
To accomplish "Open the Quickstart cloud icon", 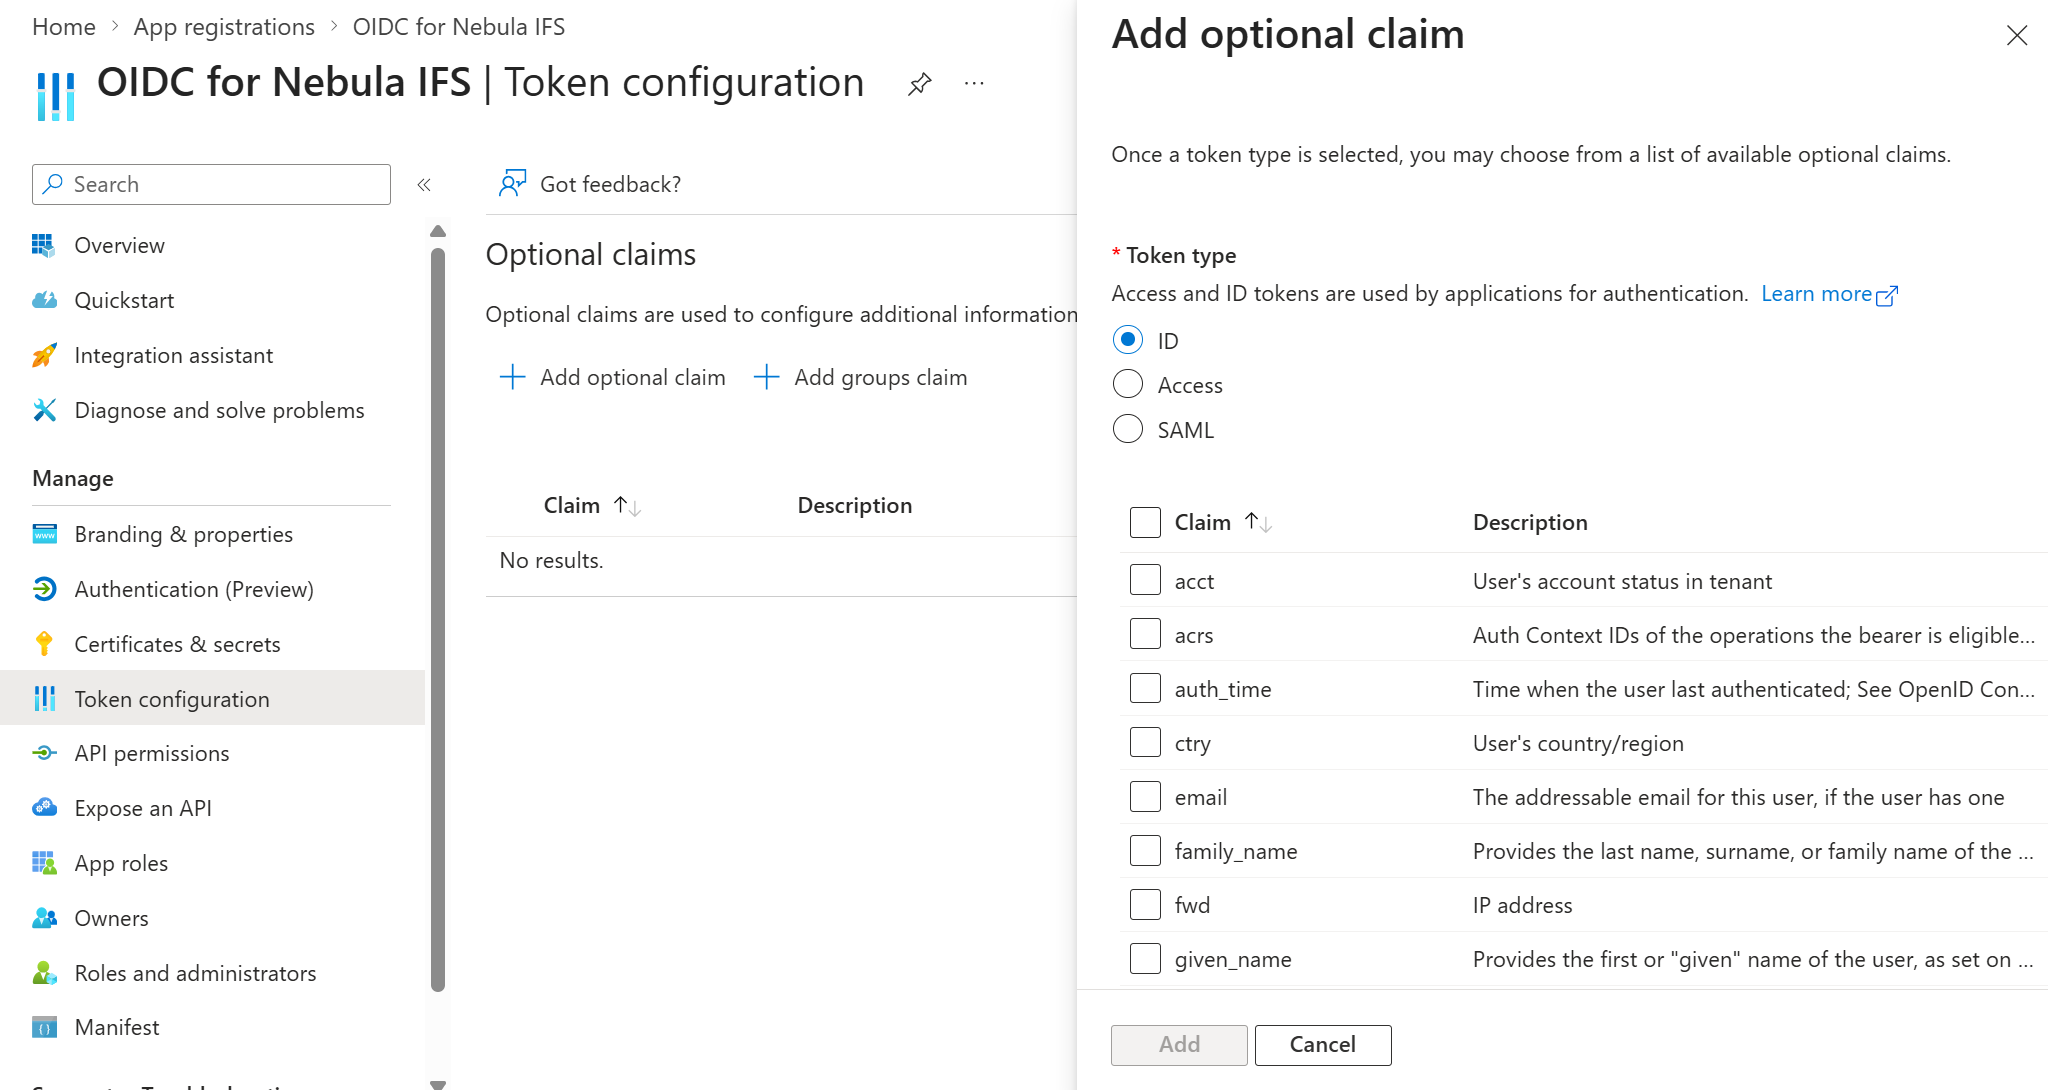I will pos(44,300).
